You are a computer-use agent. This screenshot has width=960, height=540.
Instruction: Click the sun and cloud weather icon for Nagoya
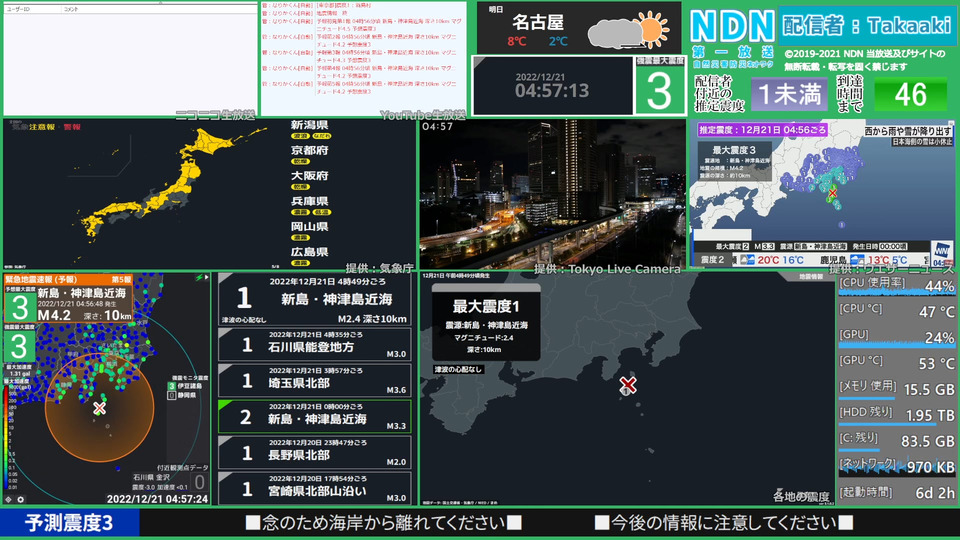tap(628, 30)
